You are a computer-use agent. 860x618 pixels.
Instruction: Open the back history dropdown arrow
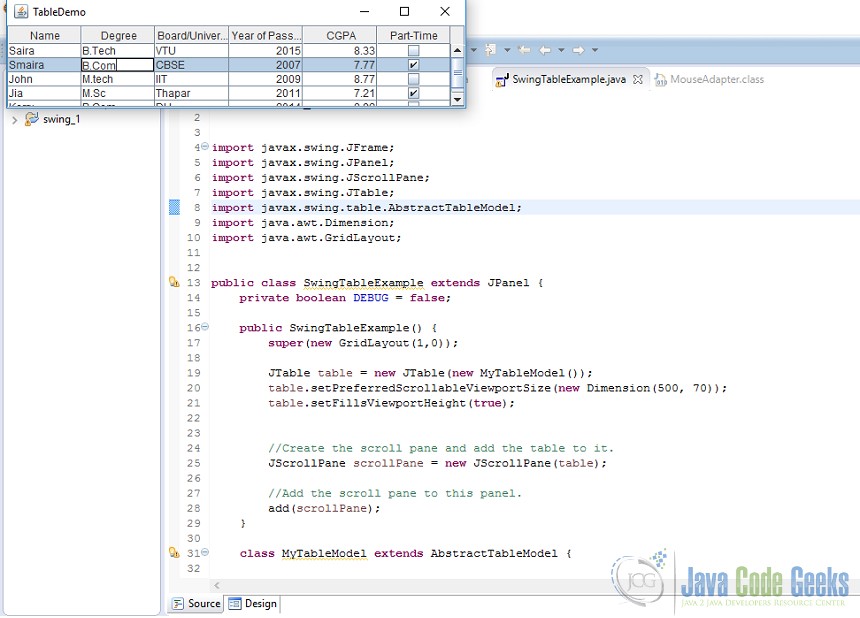561,50
